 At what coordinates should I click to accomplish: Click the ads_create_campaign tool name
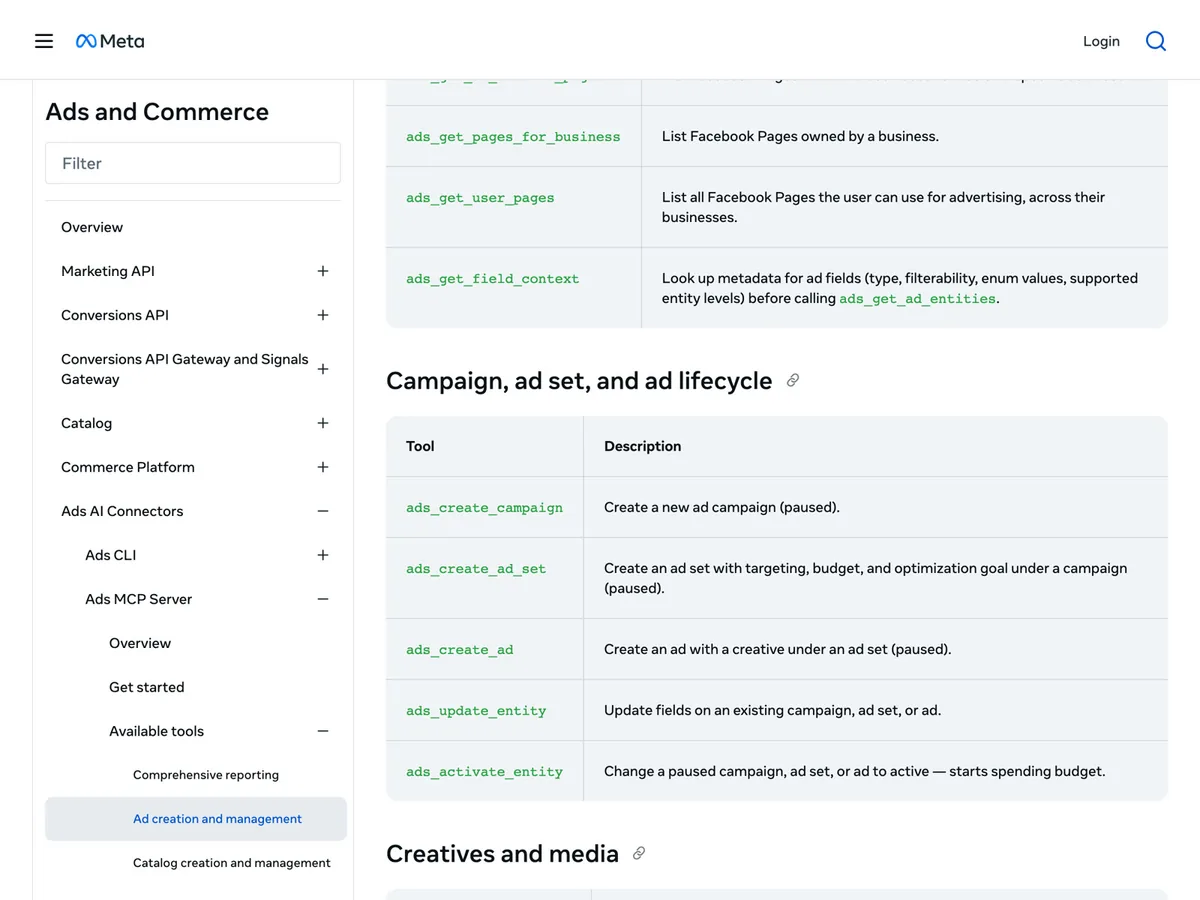point(485,508)
